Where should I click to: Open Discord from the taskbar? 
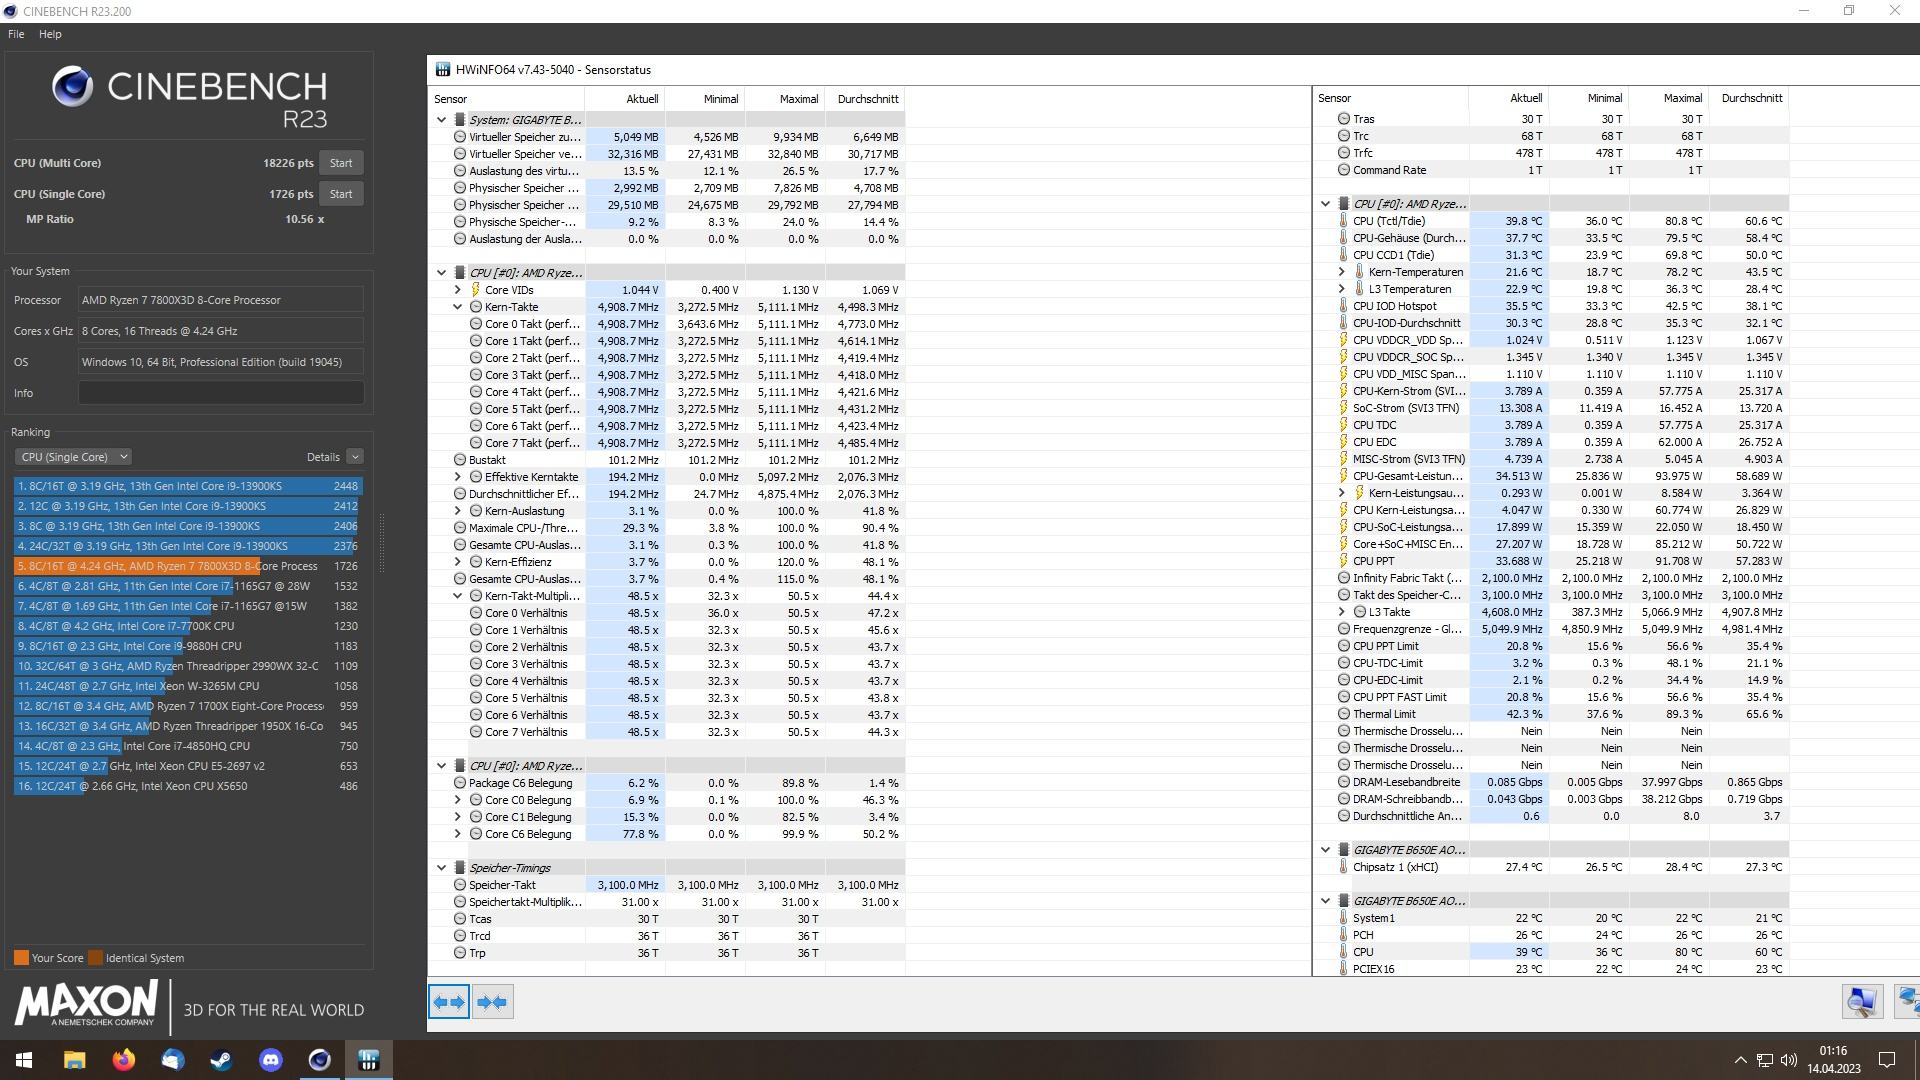coord(270,1060)
